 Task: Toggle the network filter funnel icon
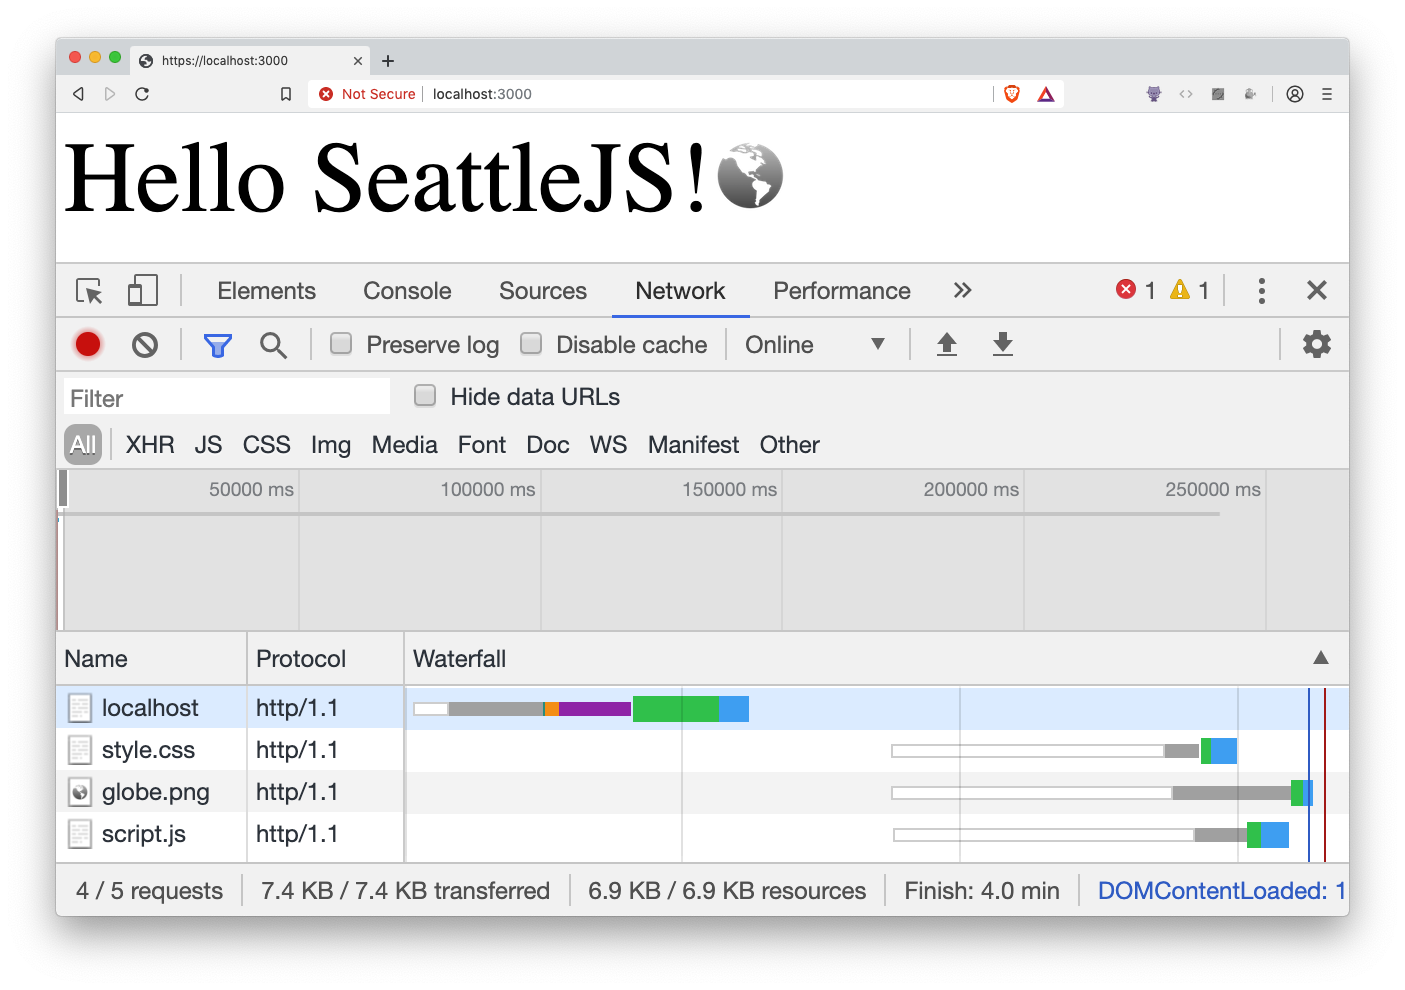pos(217,345)
